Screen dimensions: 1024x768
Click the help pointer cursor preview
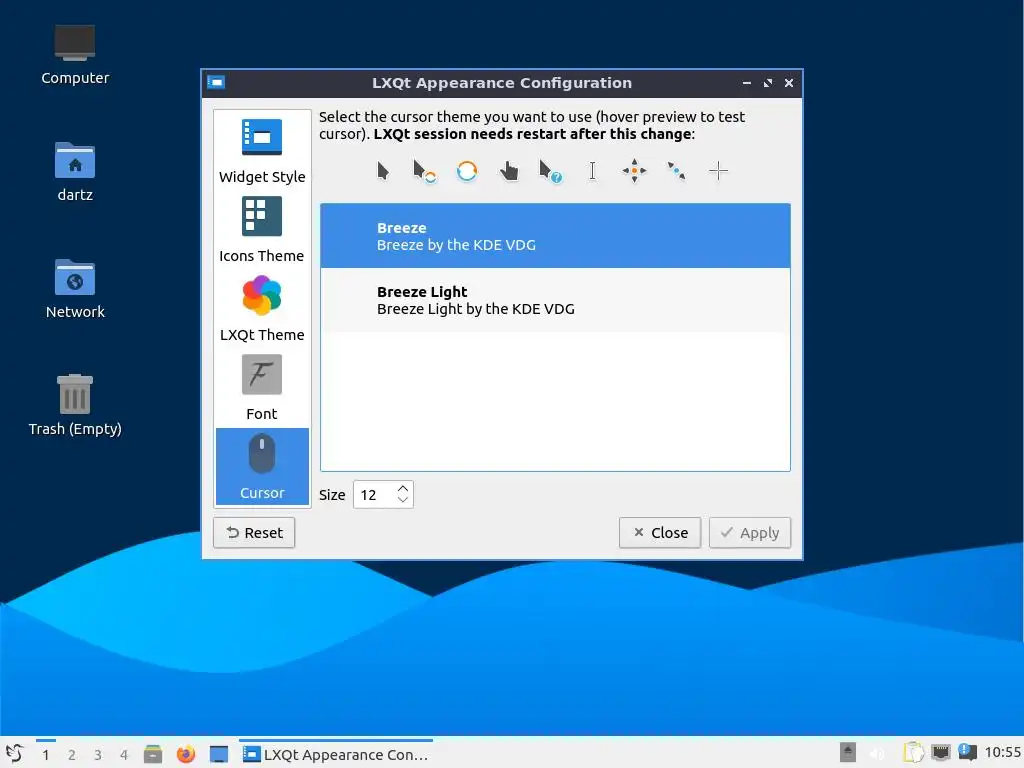click(551, 171)
